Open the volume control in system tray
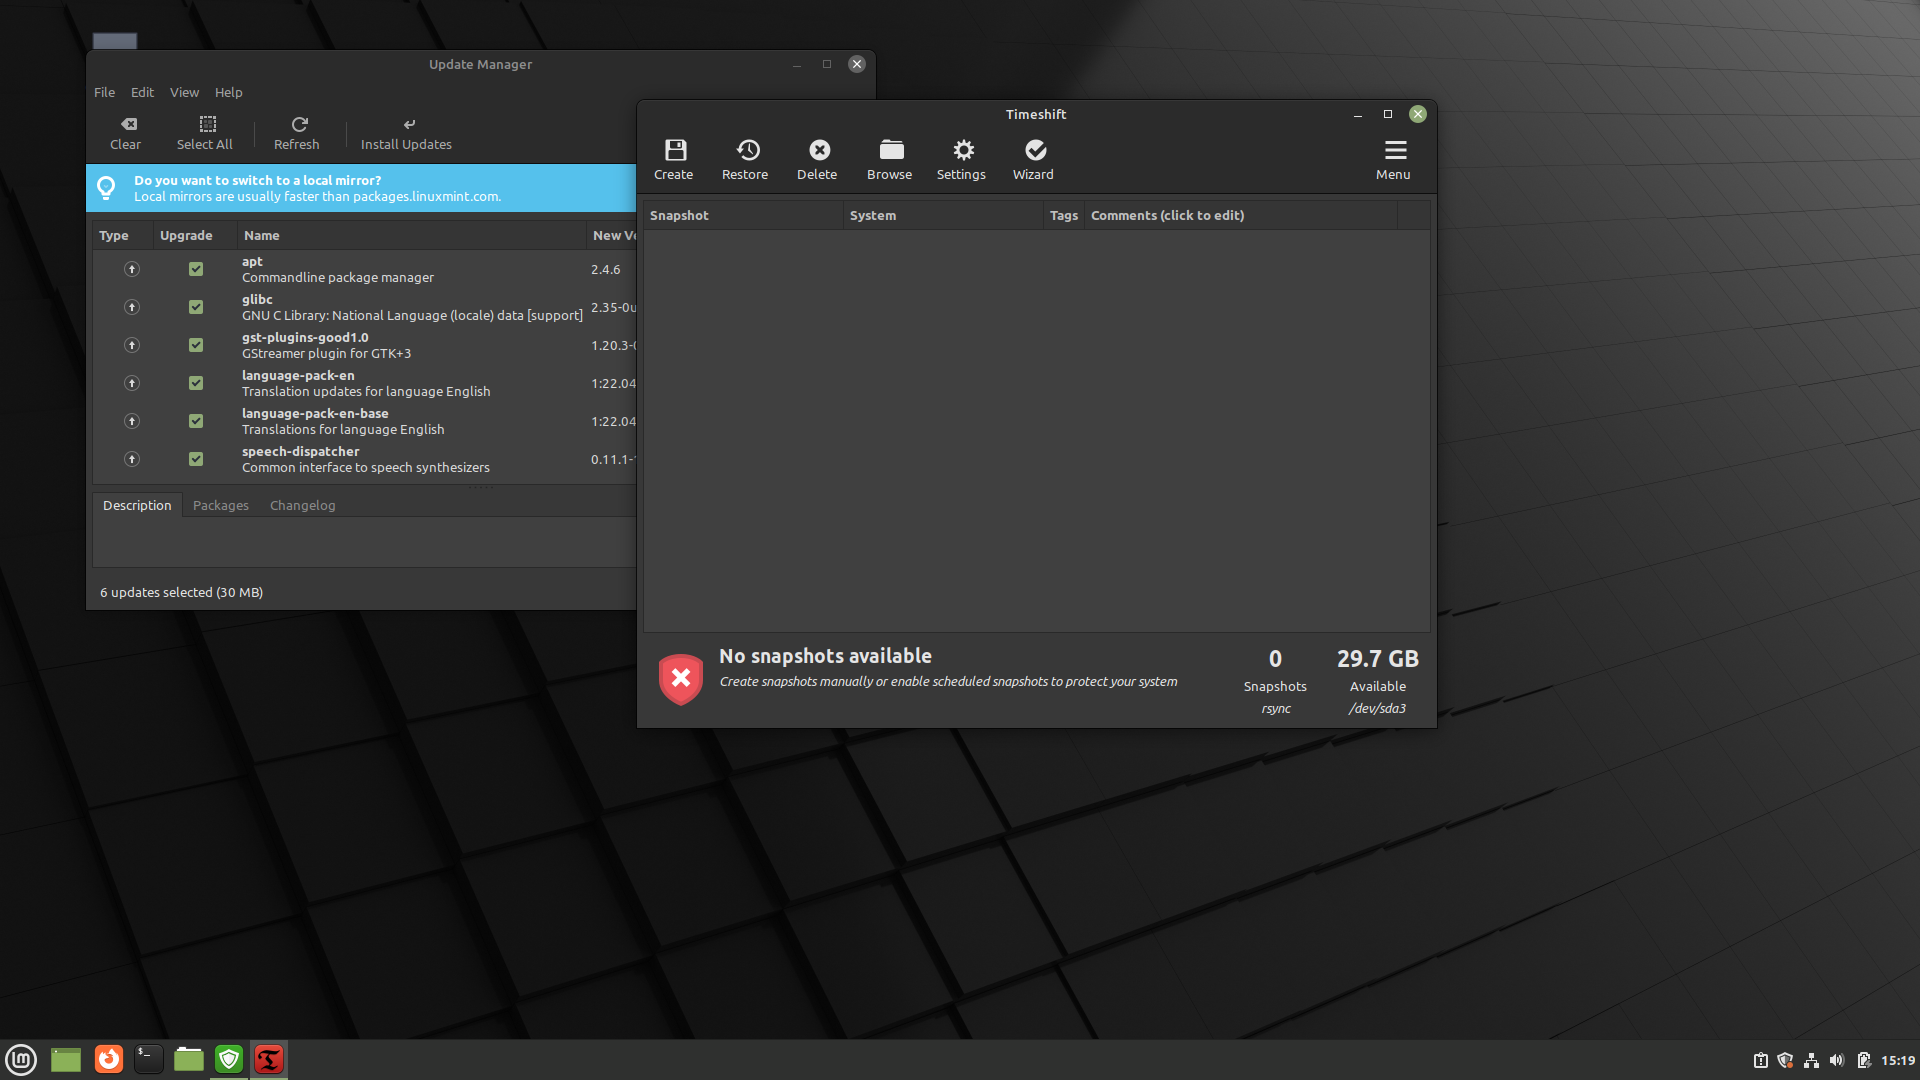This screenshot has height=1080, width=1920. pos(1837,1060)
